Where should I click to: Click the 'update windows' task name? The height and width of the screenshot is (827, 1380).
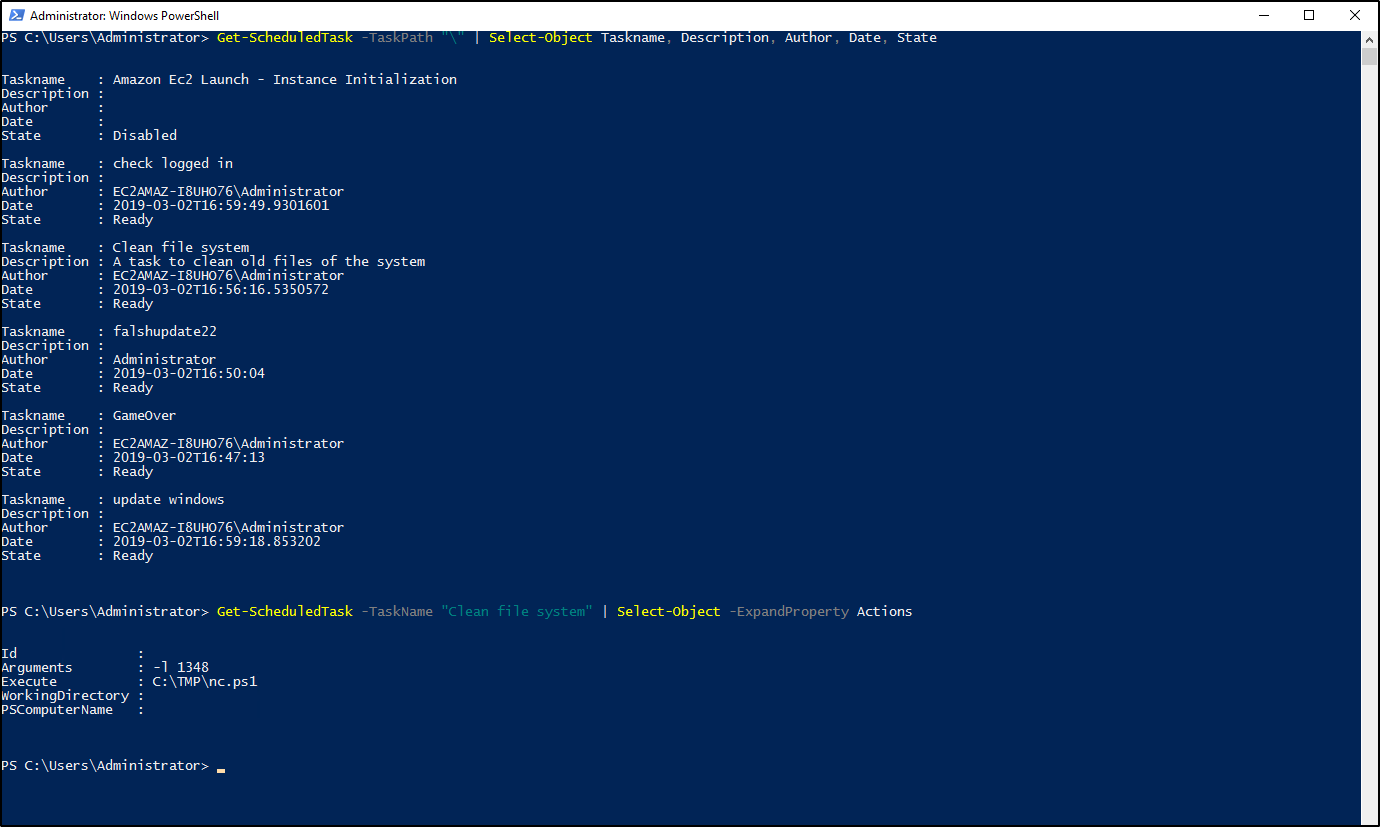click(168, 500)
